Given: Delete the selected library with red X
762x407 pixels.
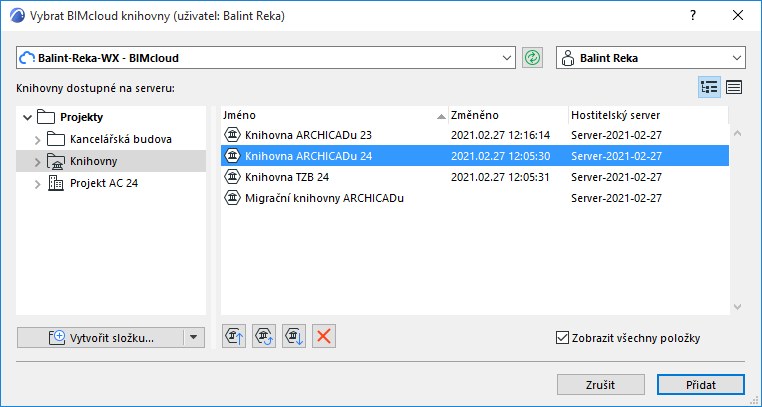Looking at the screenshot, I should [x=324, y=336].
